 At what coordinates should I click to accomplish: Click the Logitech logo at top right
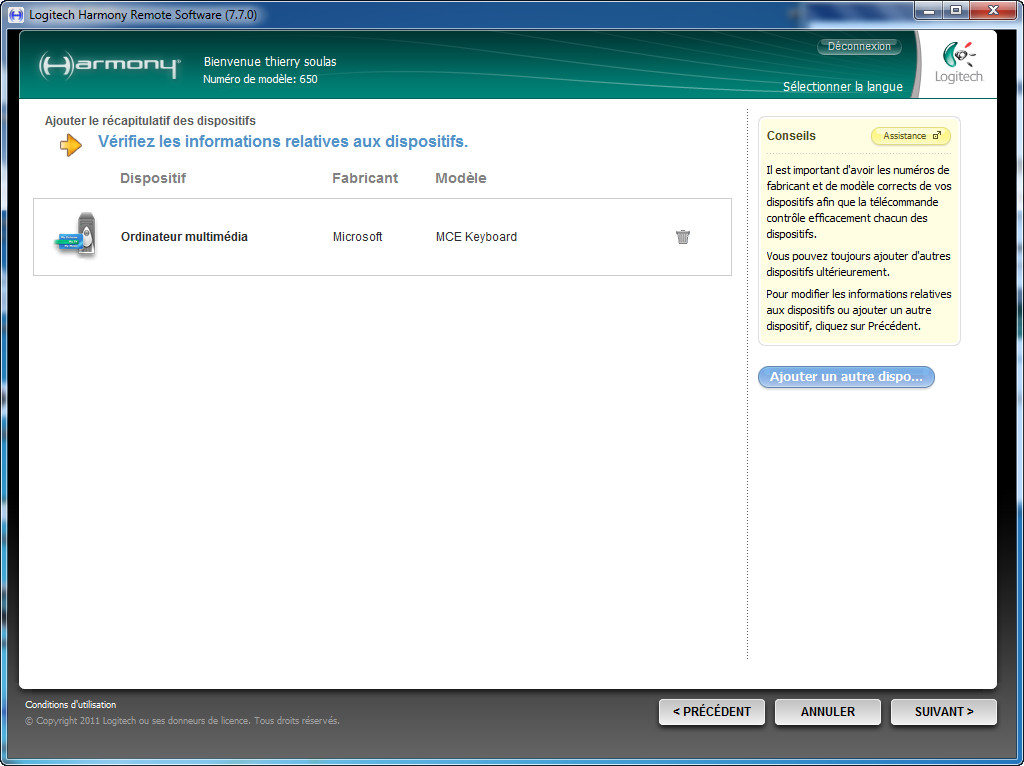coord(959,63)
